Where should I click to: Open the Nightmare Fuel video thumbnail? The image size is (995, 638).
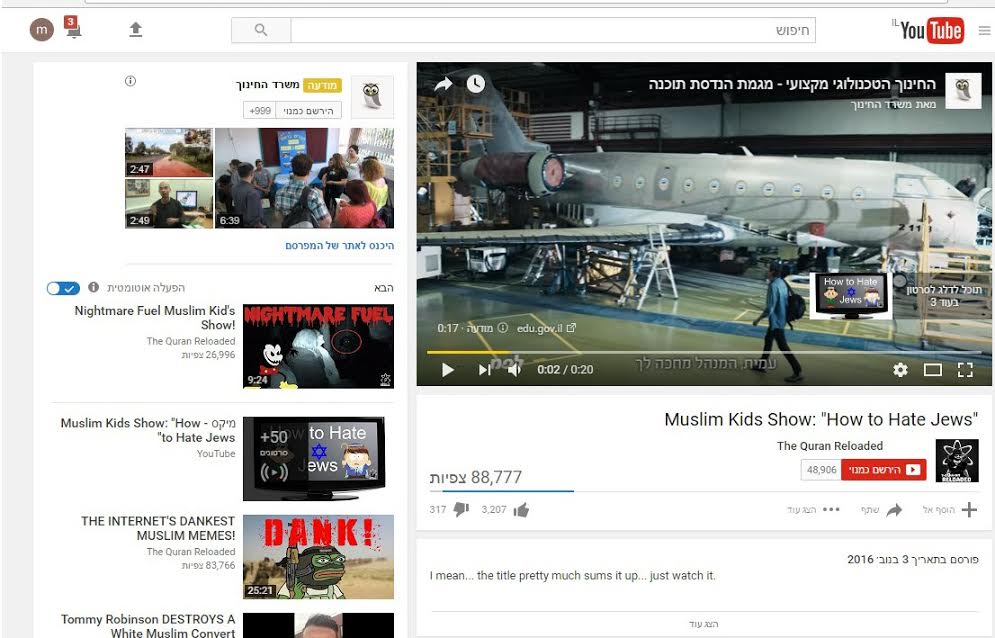pos(318,346)
